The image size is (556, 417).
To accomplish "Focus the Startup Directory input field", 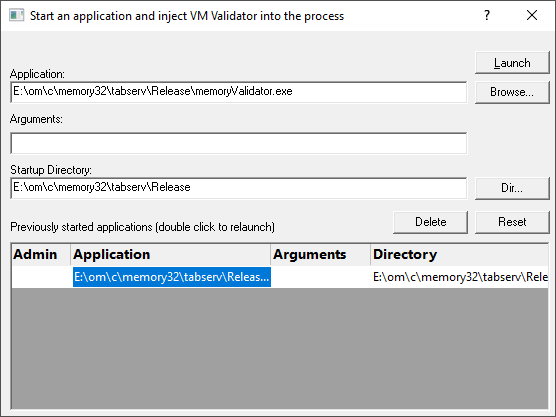I will tap(239, 188).
